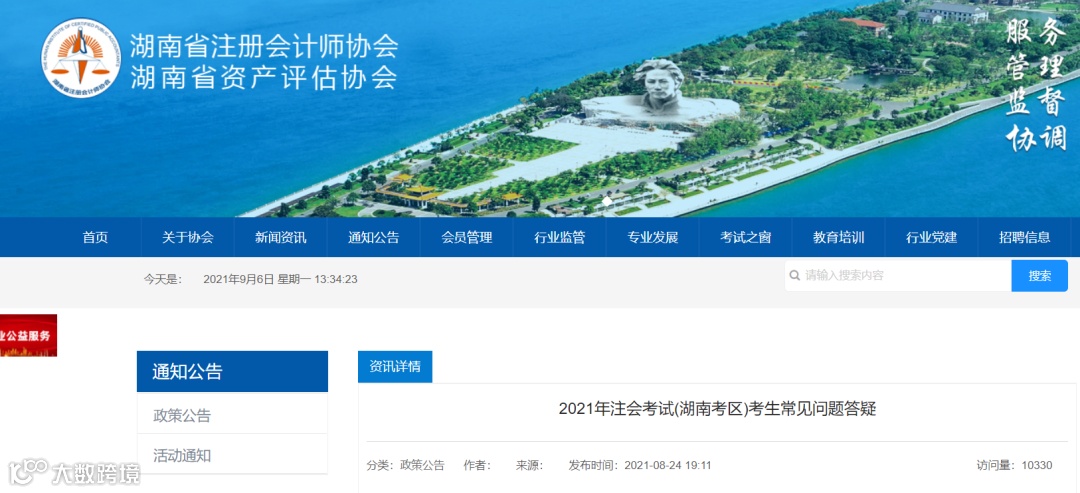Open the 会员管理 navigation menu
Screen dimensions: 1080x493
(467, 238)
